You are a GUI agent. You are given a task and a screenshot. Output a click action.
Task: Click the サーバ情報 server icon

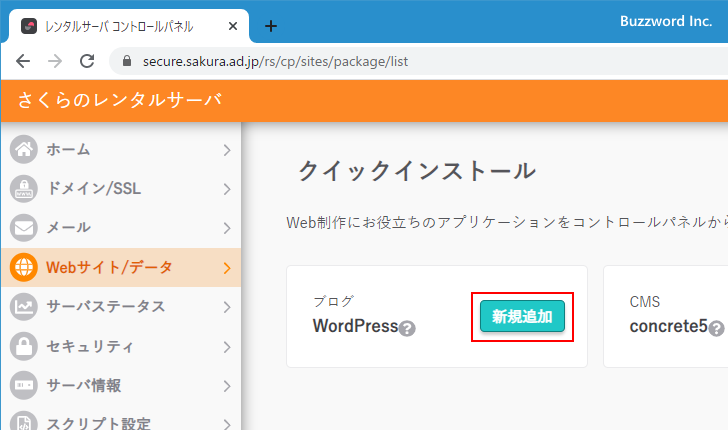click(x=24, y=385)
